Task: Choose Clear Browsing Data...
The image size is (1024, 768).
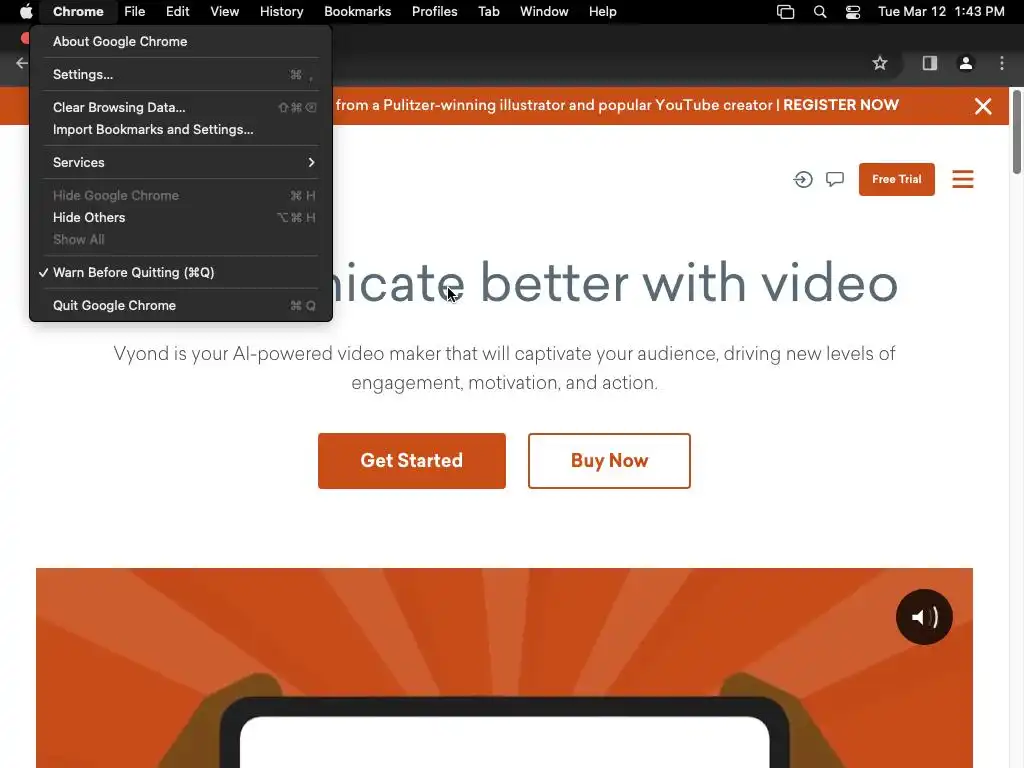Action: click(181, 107)
